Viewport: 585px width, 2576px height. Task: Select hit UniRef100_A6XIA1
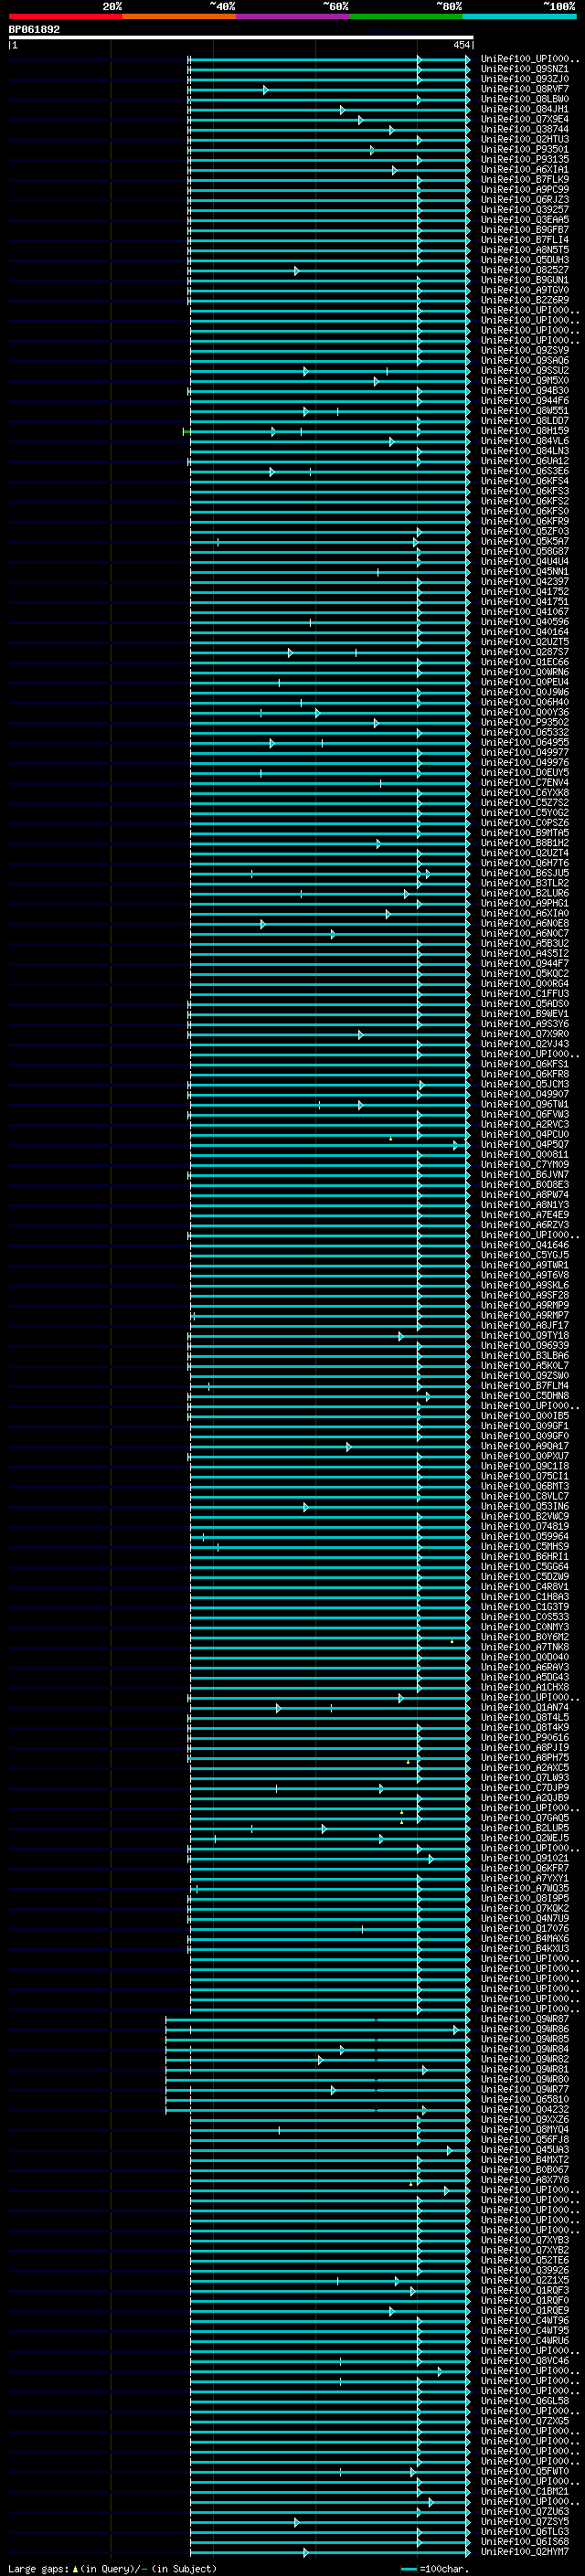pos(525,169)
